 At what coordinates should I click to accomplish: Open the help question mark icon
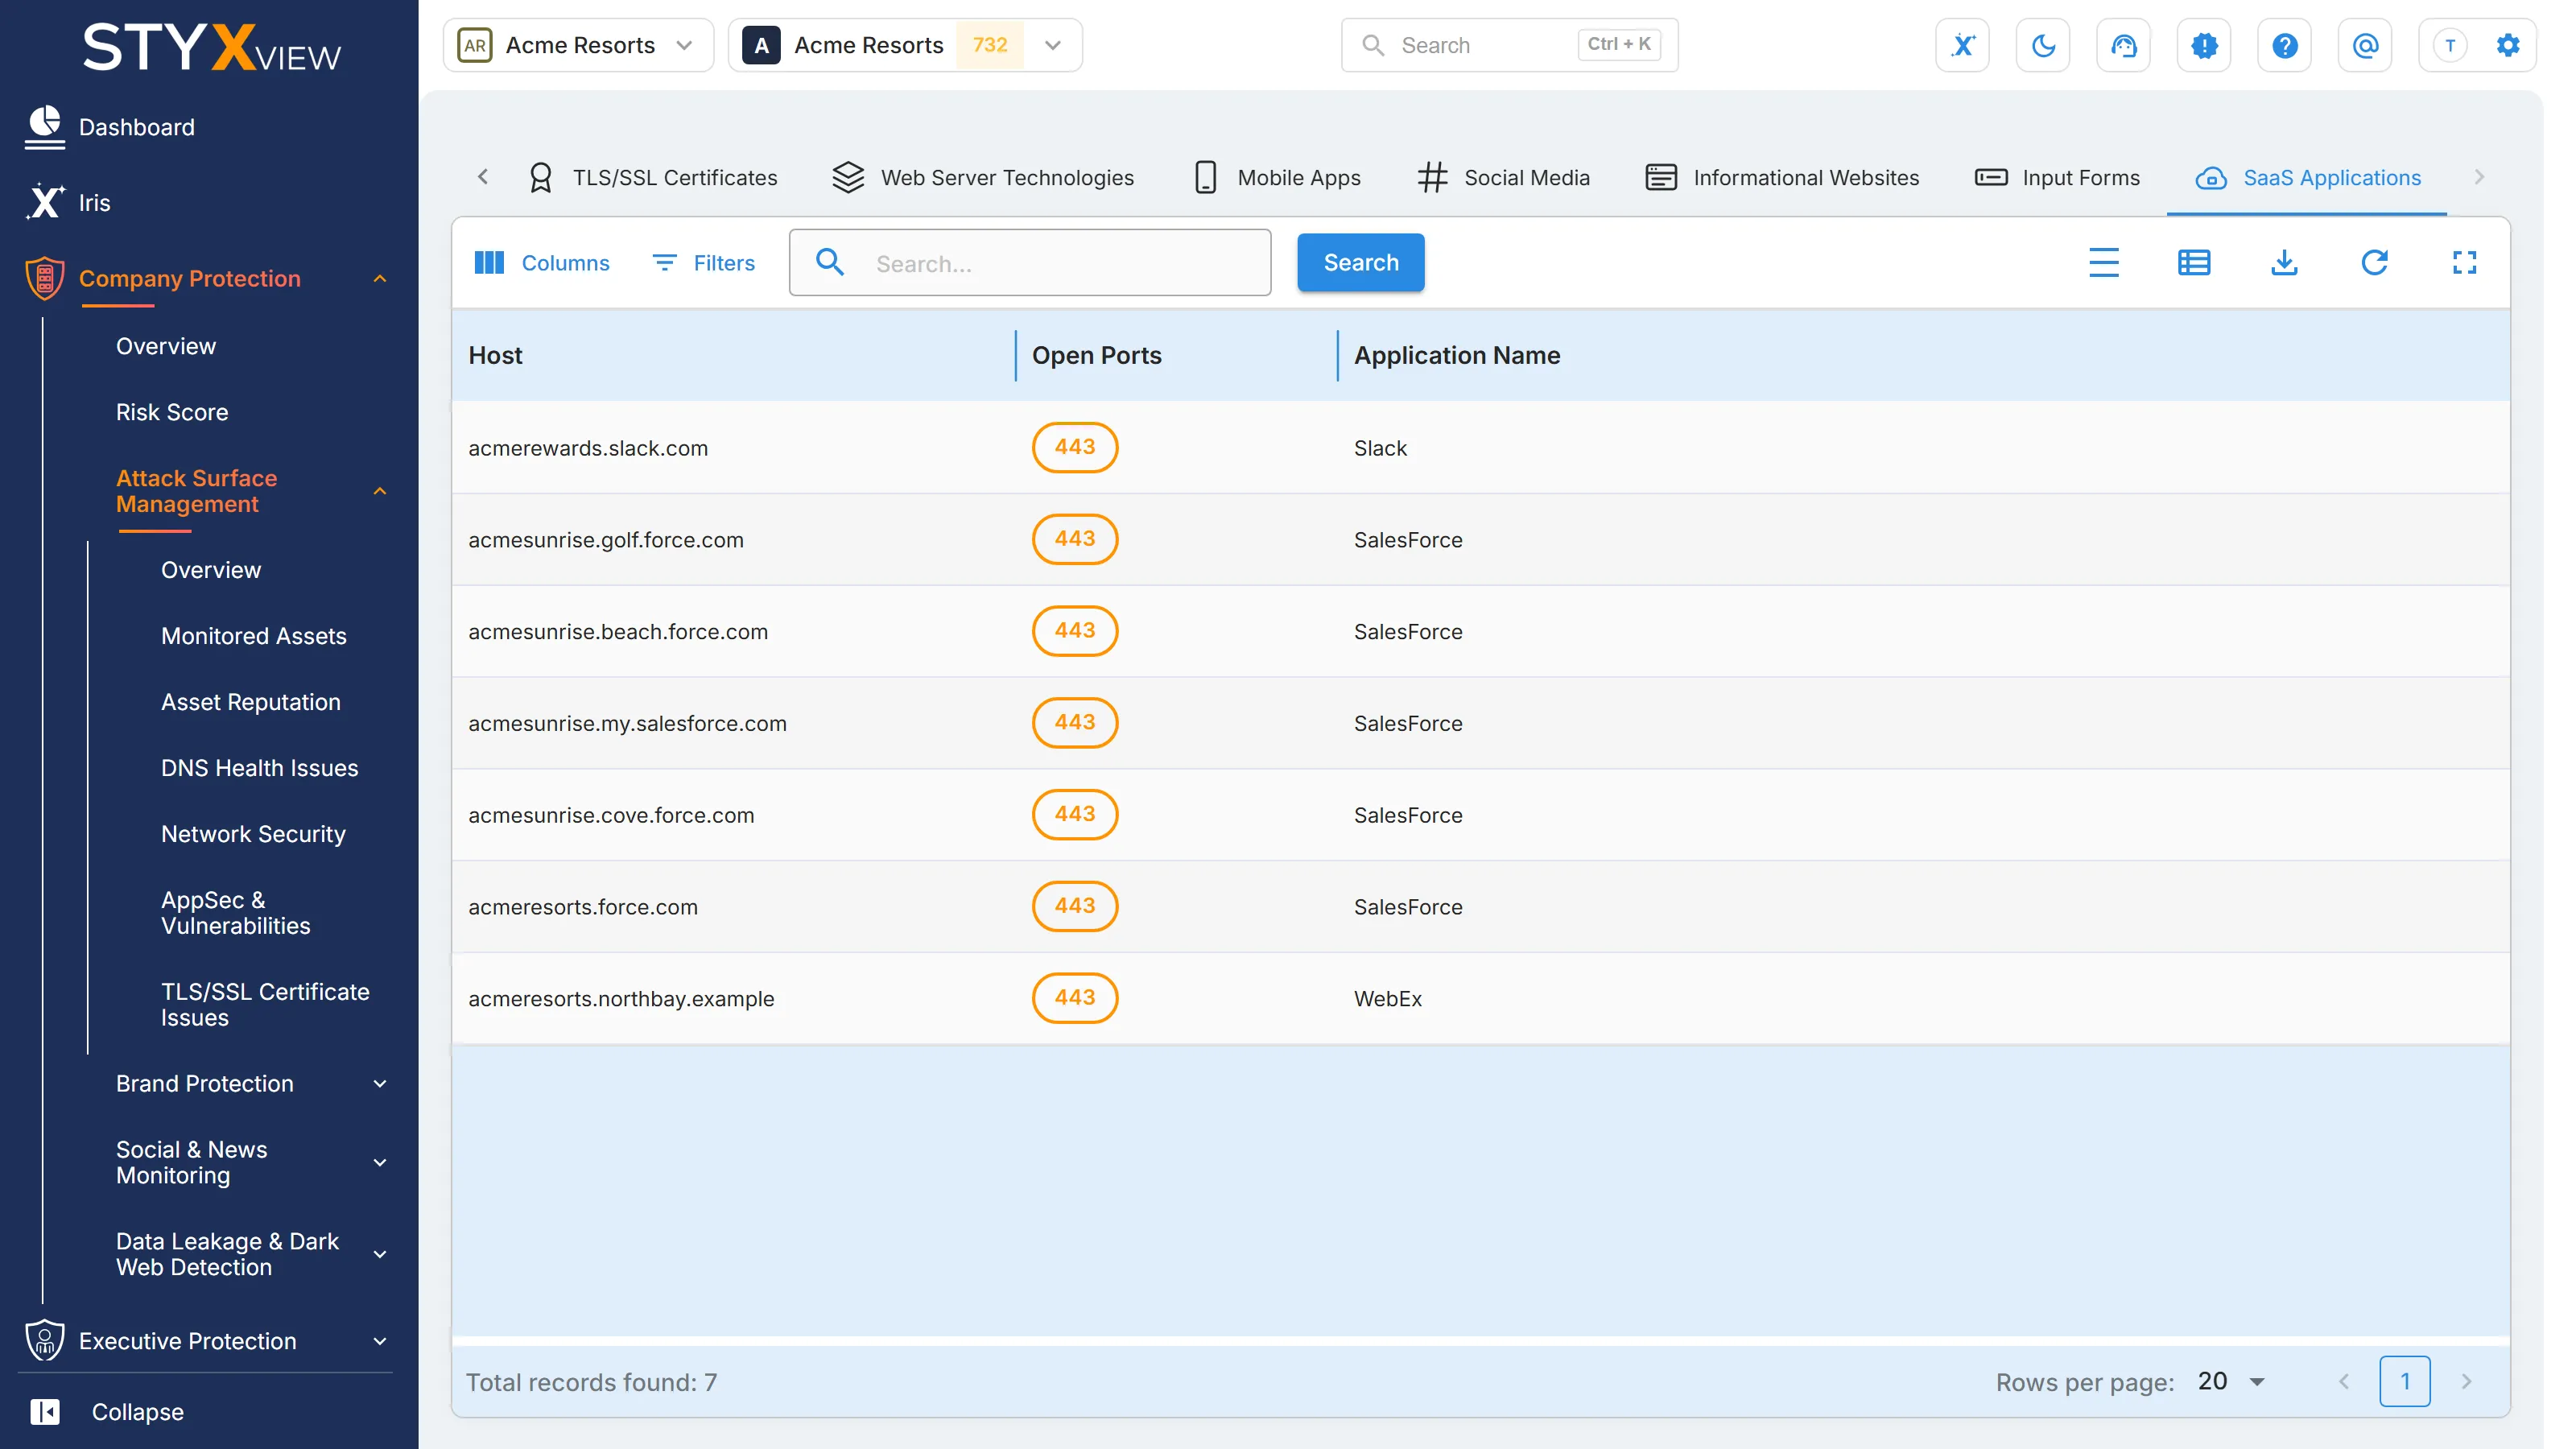tap(2284, 45)
